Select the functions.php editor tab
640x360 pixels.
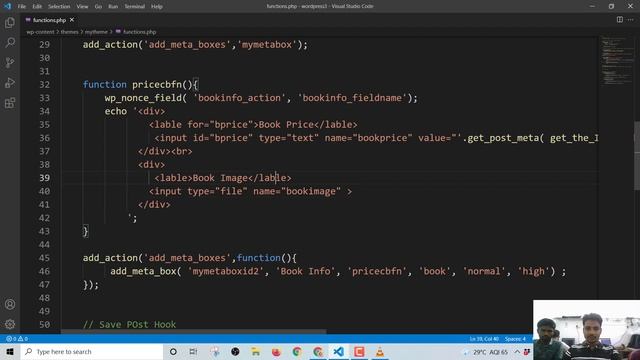coord(49,20)
